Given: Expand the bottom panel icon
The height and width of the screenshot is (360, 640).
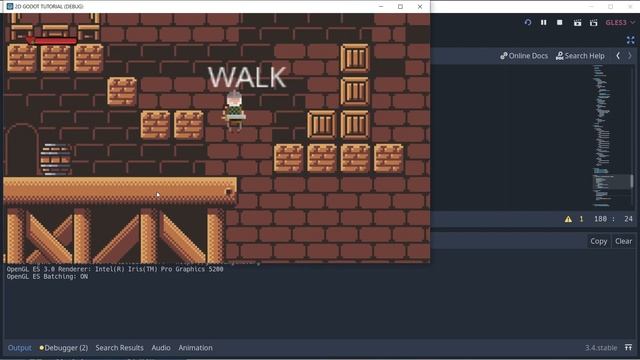Looking at the screenshot, I should click(628, 348).
